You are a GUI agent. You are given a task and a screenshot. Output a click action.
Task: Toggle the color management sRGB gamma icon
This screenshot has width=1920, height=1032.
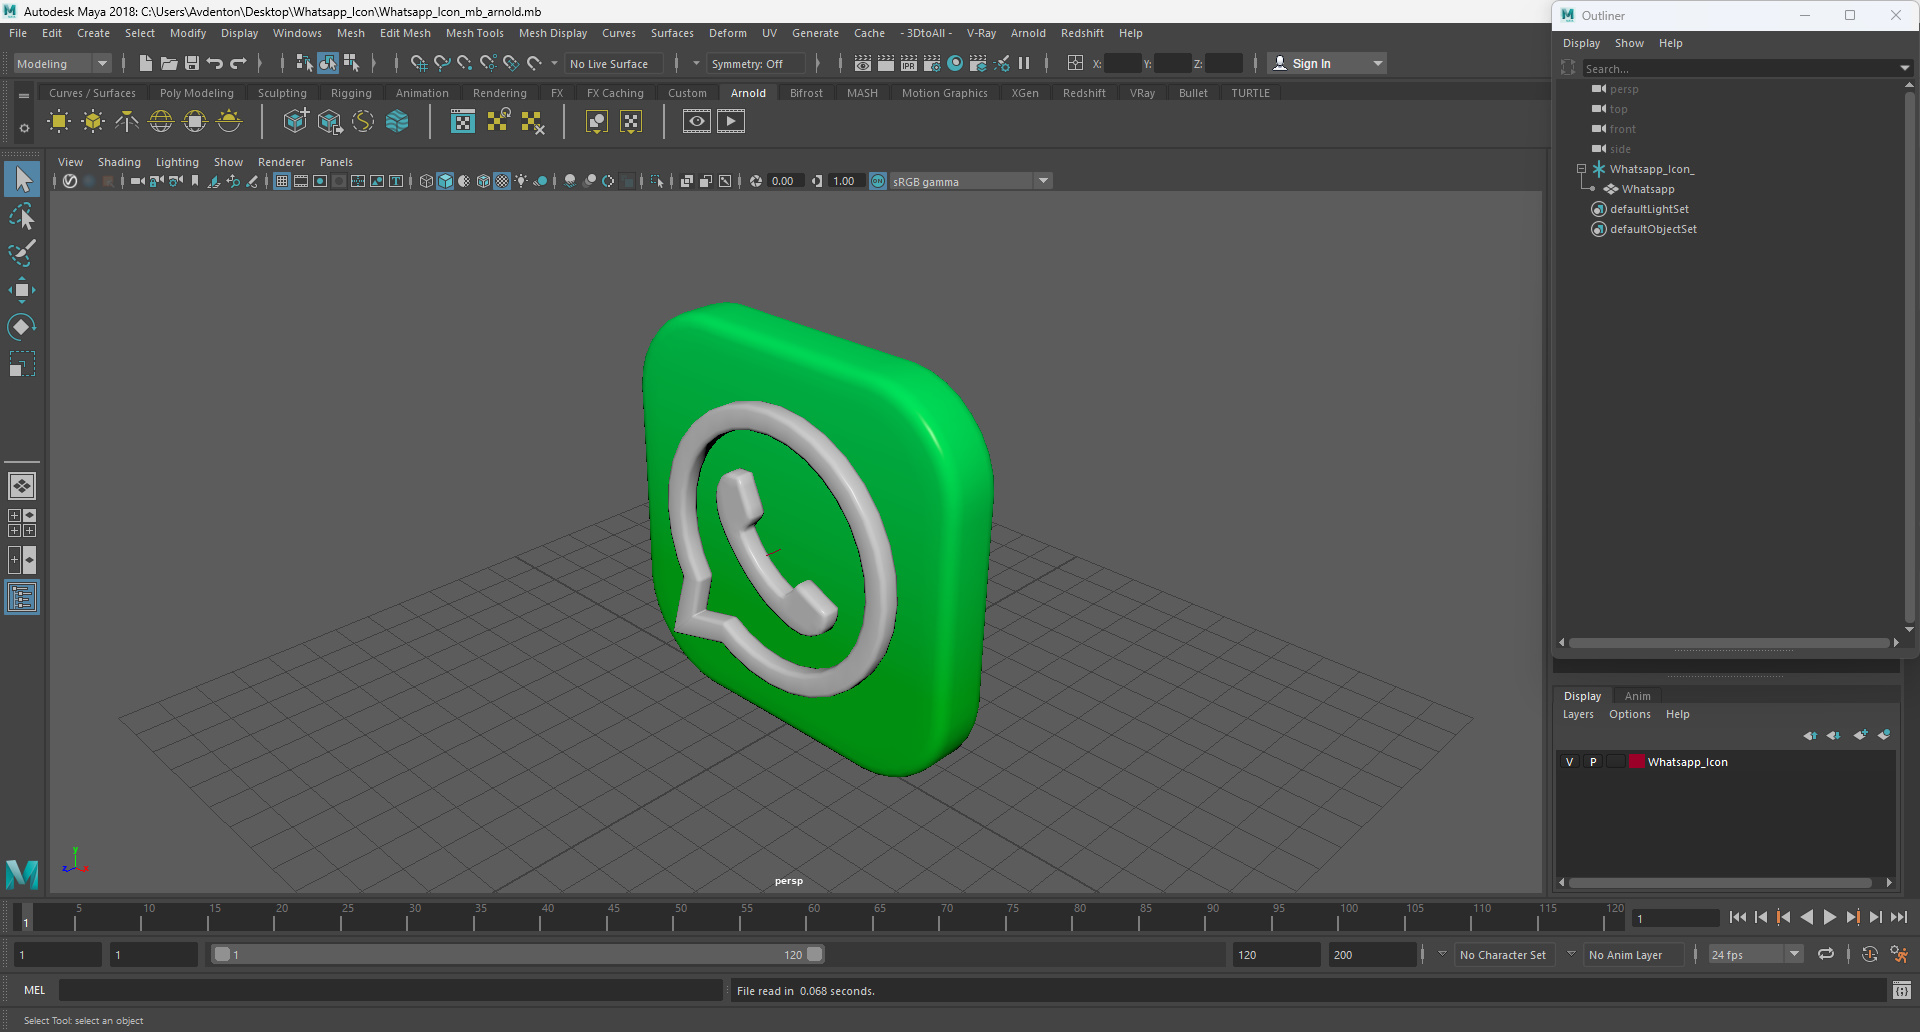pyautogui.click(x=878, y=181)
